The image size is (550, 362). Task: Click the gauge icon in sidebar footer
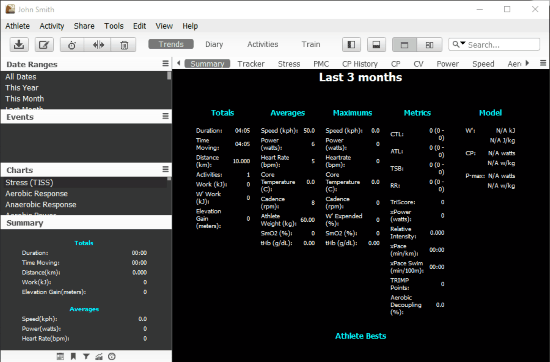tap(112, 356)
